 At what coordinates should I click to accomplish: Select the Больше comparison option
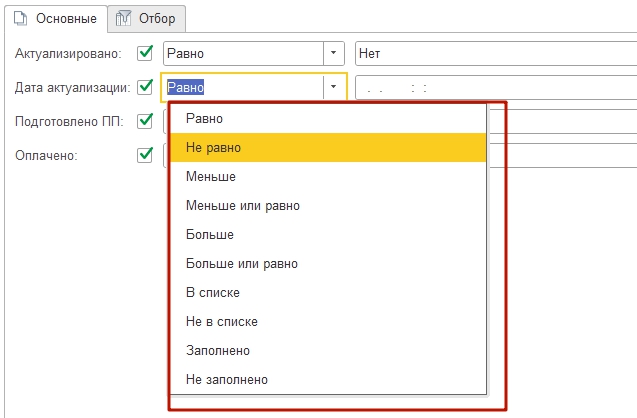click(209, 235)
